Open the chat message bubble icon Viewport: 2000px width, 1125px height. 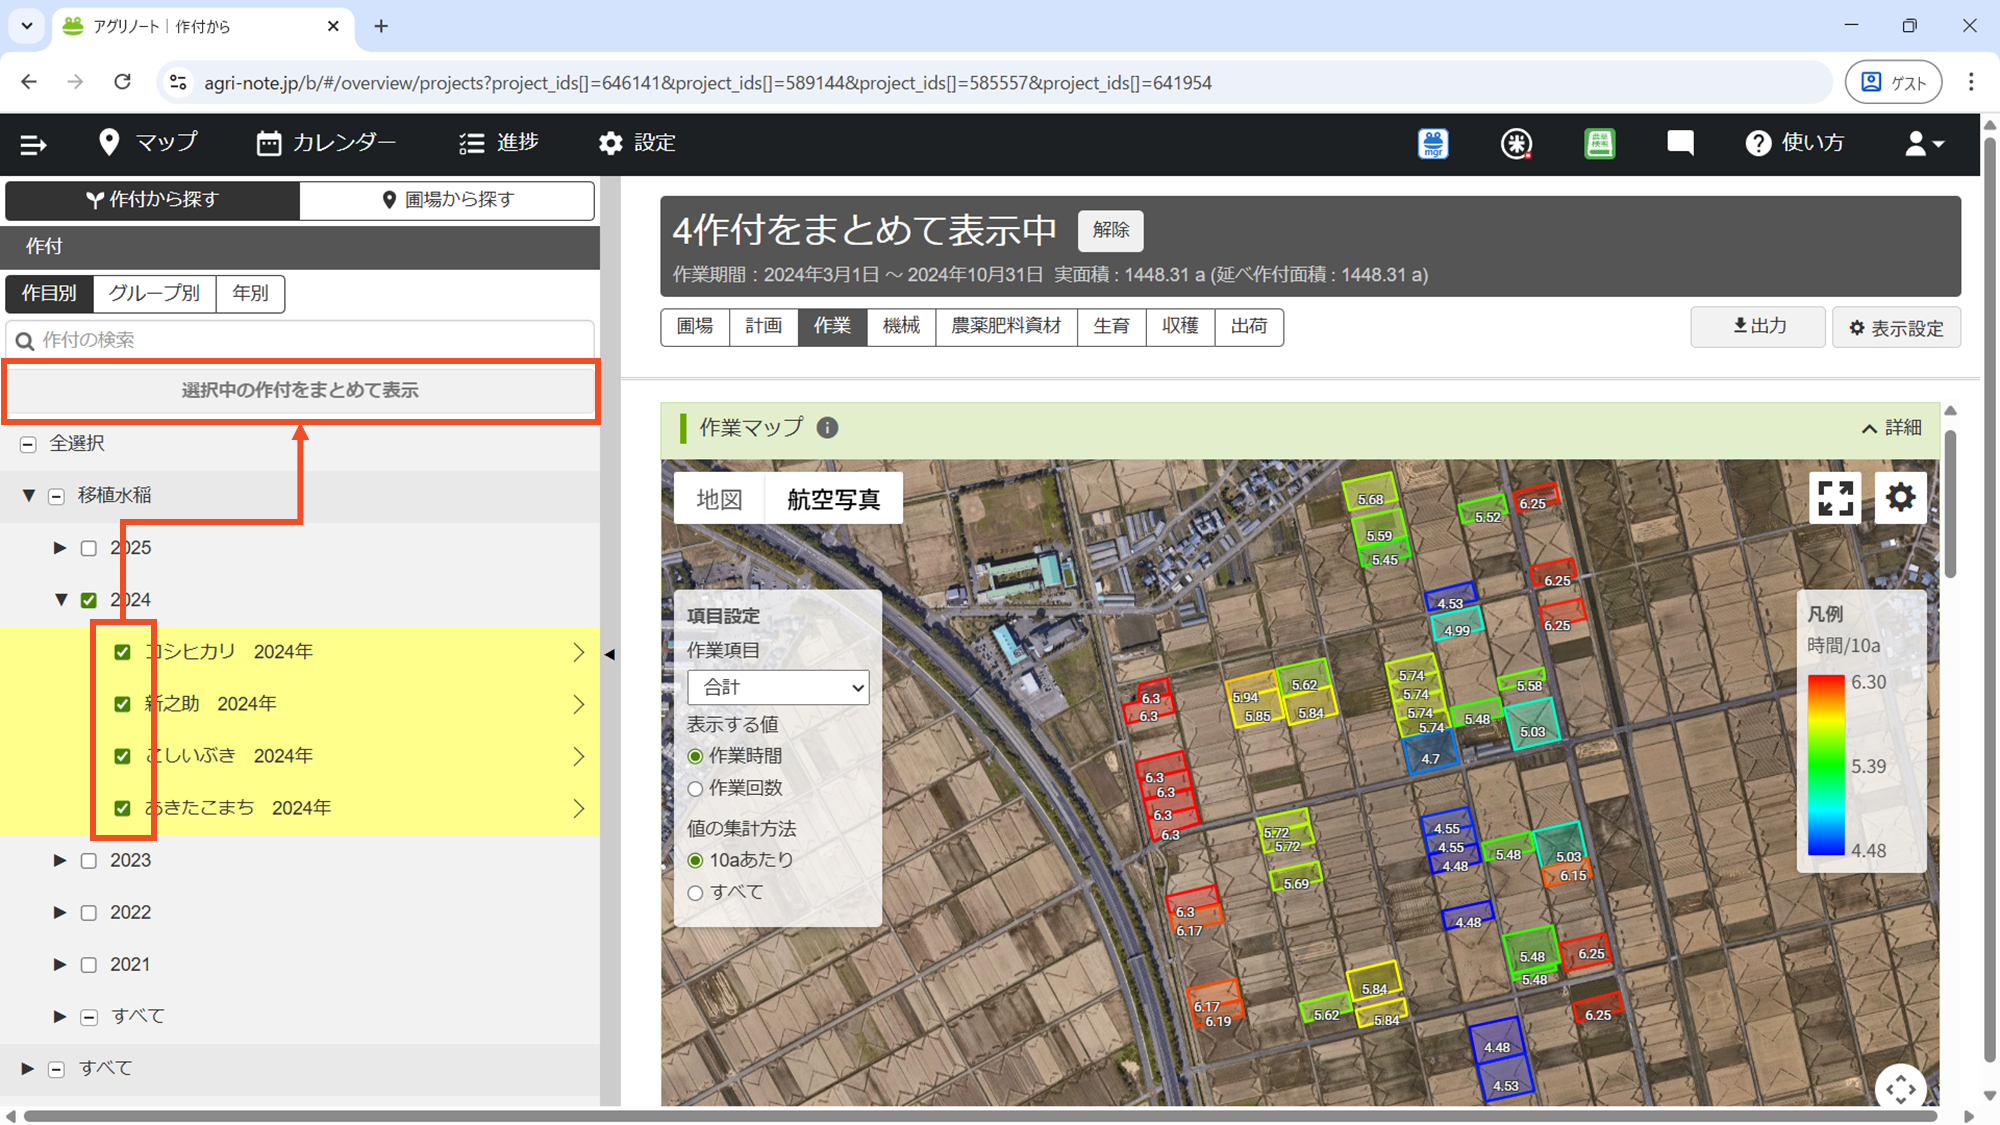[1680, 144]
